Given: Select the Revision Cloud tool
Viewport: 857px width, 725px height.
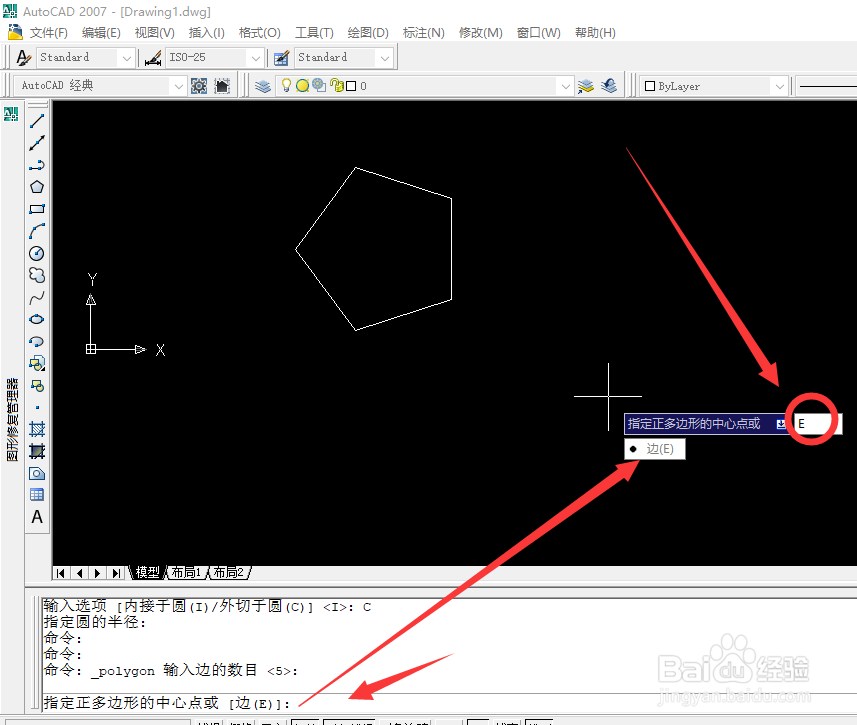Looking at the screenshot, I should pos(37,275).
